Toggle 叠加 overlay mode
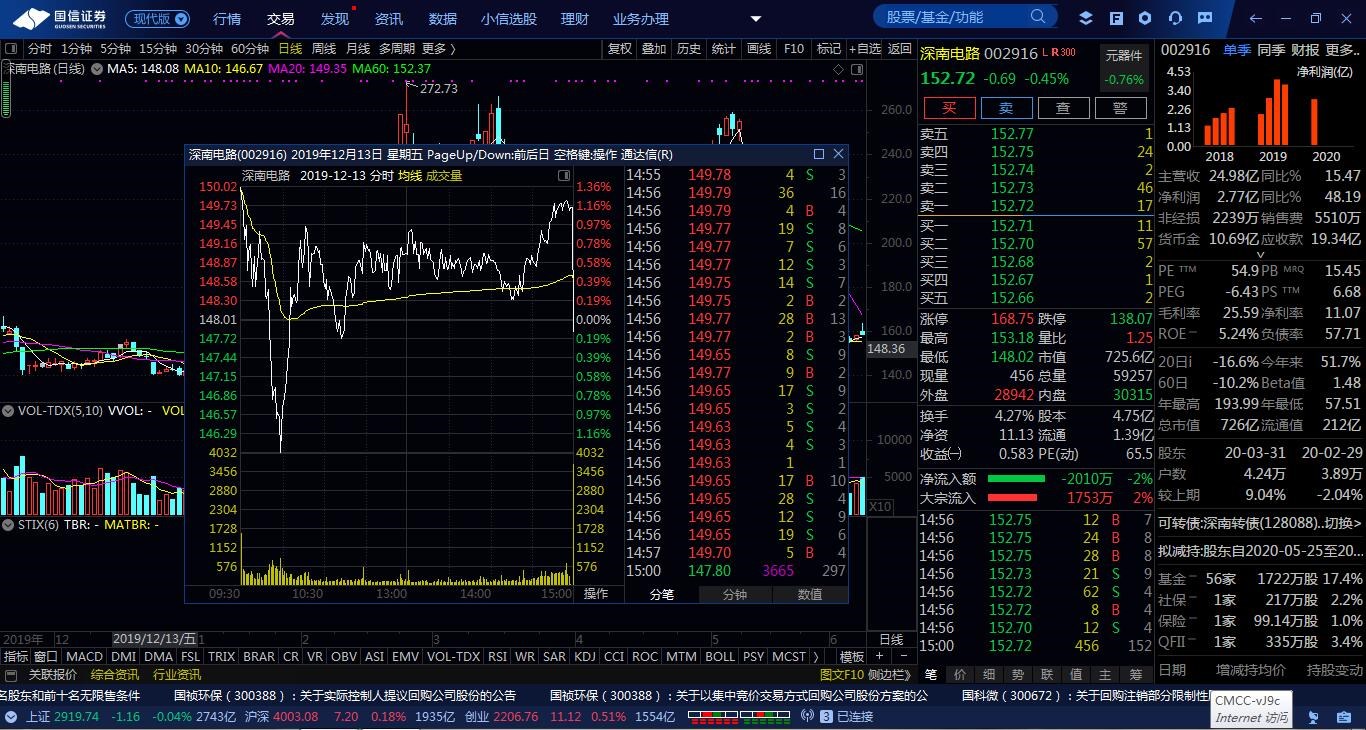Viewport: 1366px width, 730px height. (x=654, y=48)
